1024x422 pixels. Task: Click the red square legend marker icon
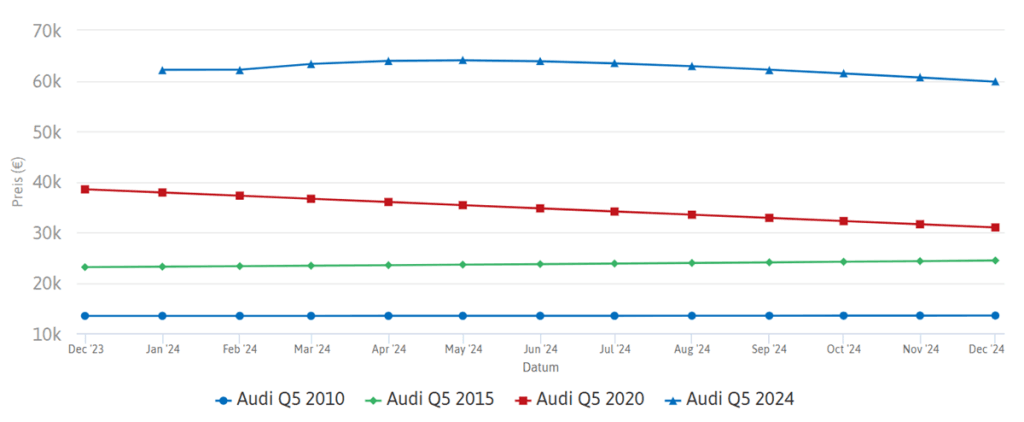[x=524, y=400]
